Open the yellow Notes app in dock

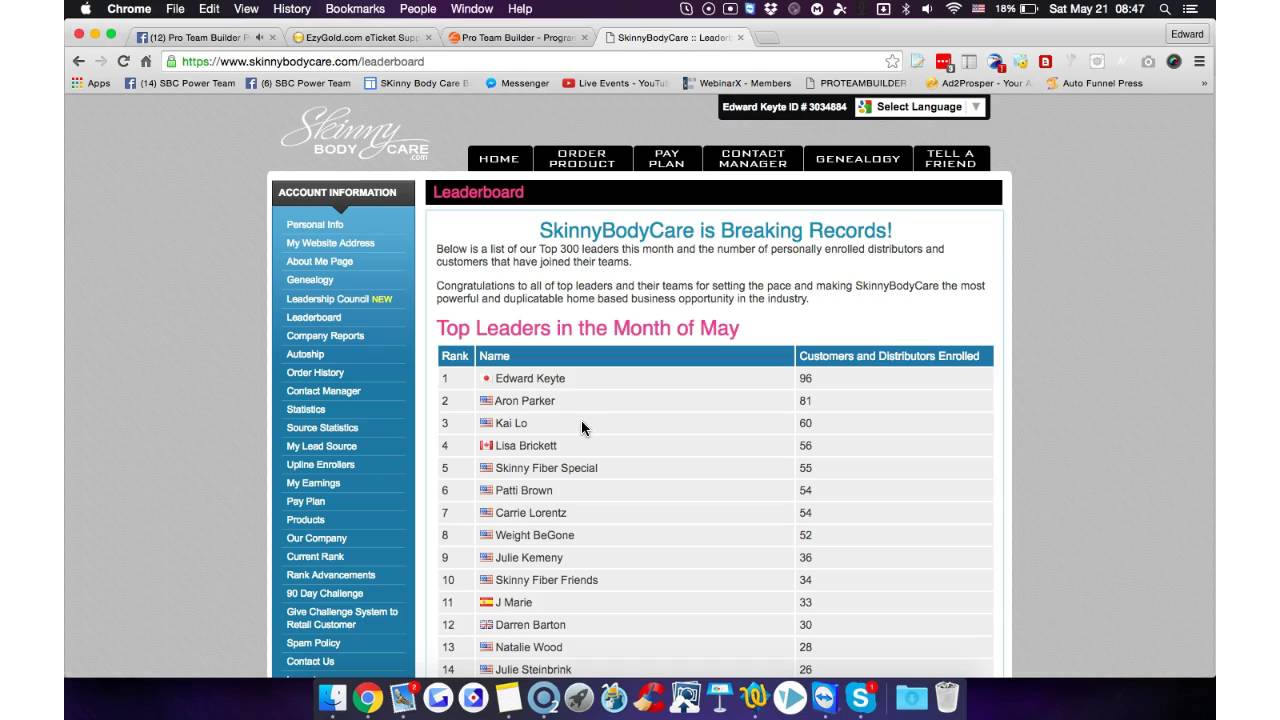click(x=508, y=697)
